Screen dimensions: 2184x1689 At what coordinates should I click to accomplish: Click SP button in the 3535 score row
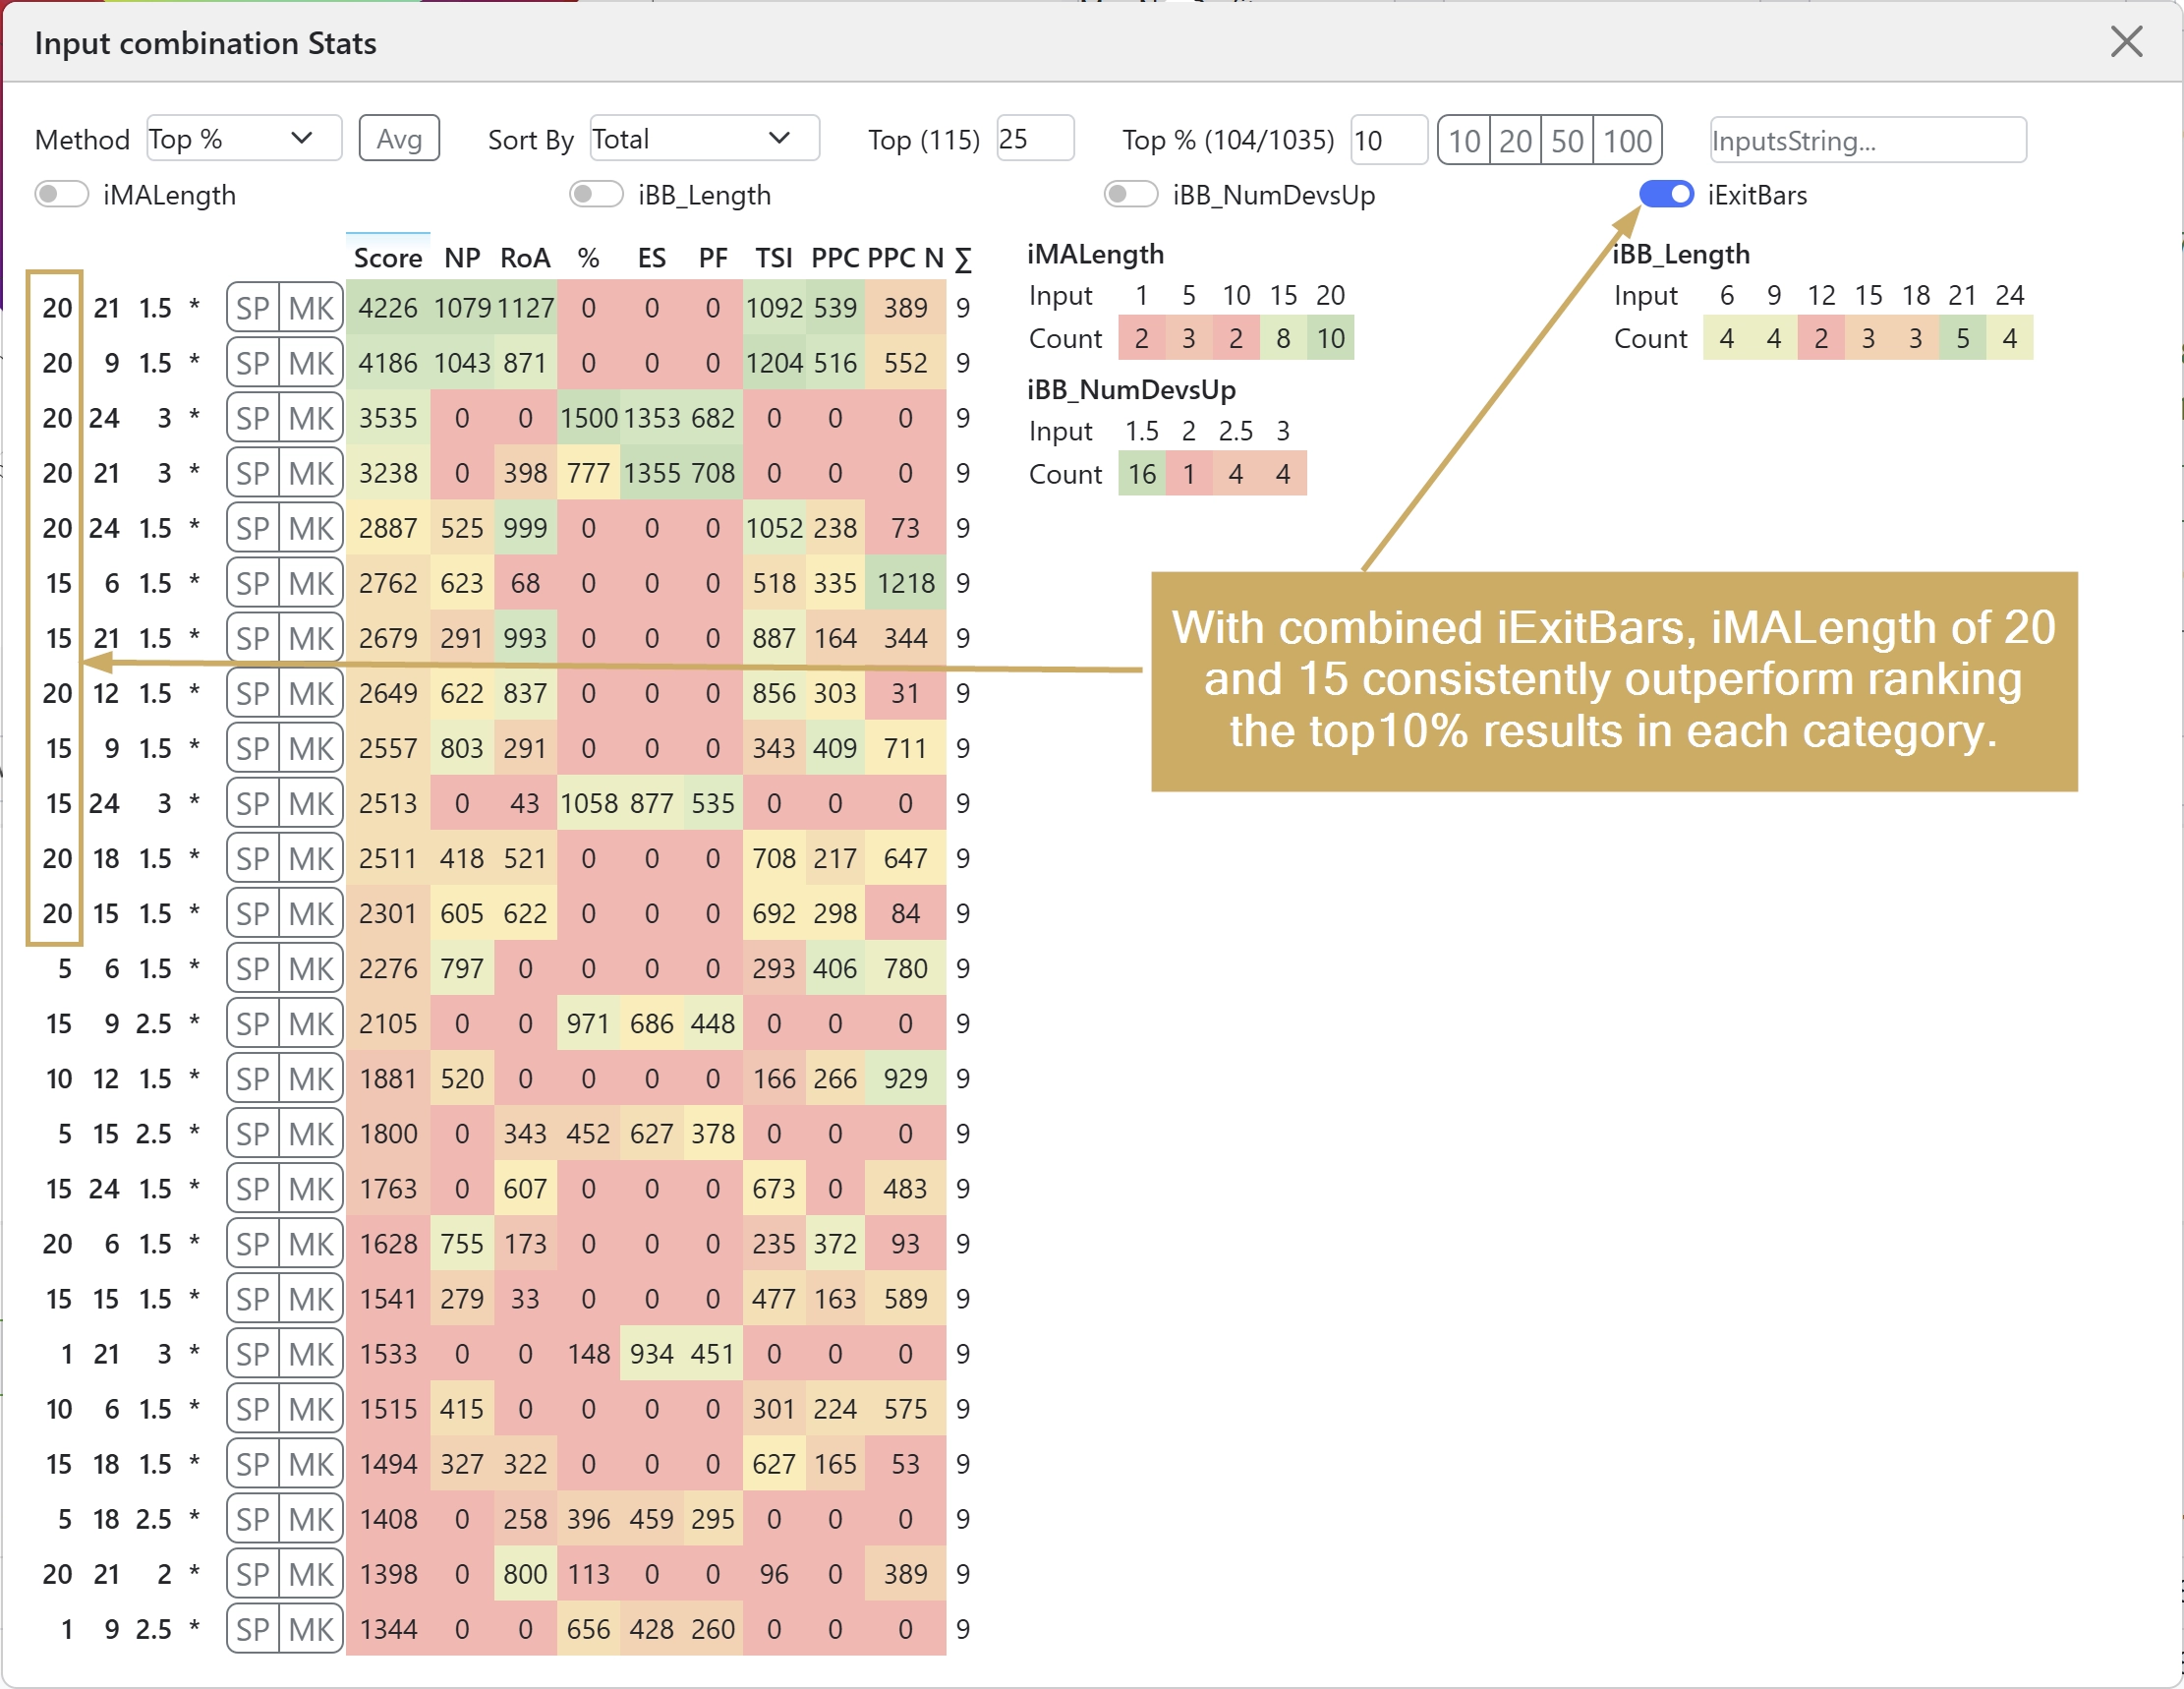tap(253, 418)
